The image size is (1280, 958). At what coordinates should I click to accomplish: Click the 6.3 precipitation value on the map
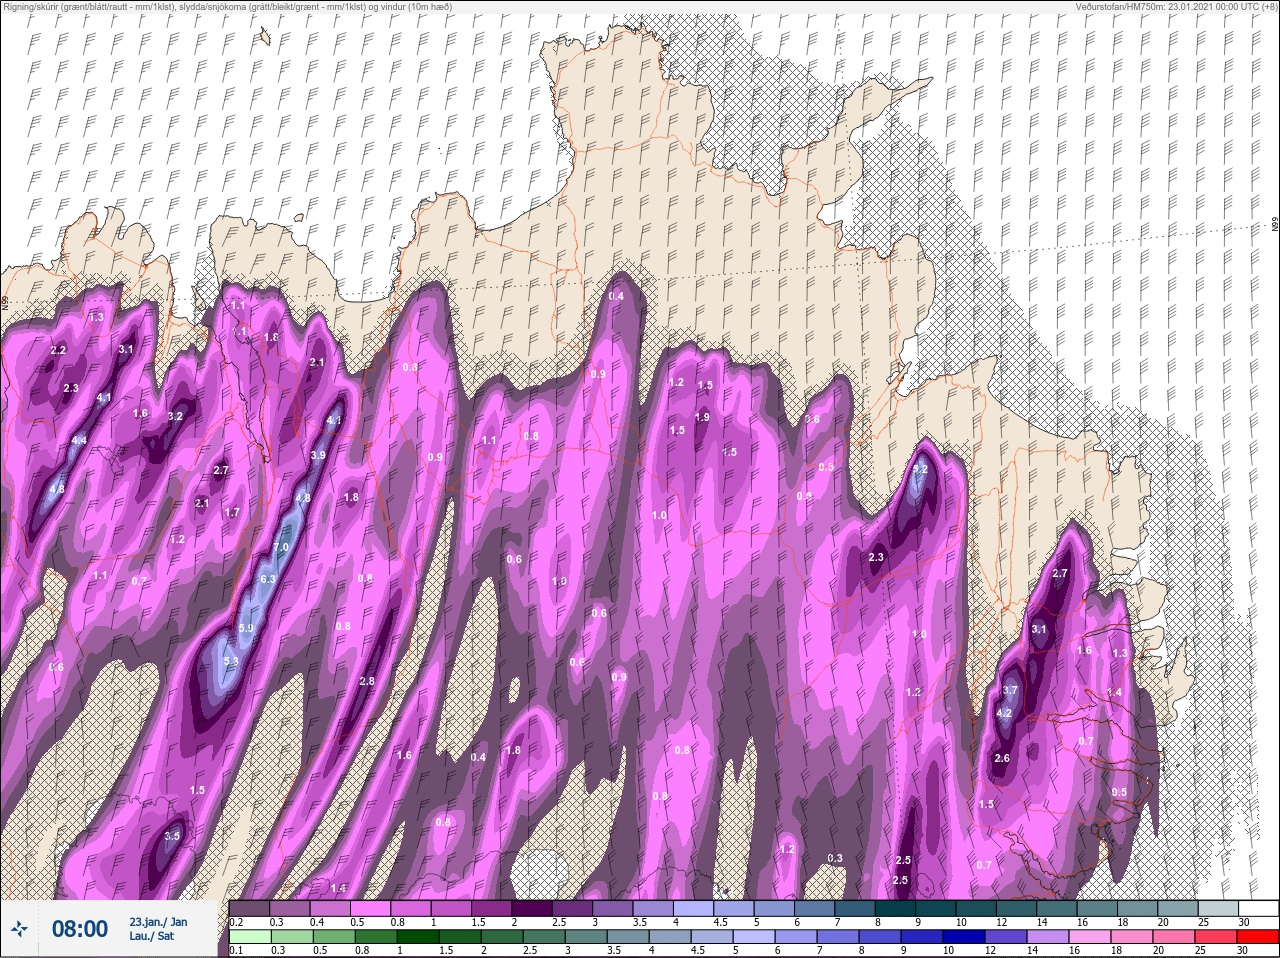pos(267,580)
